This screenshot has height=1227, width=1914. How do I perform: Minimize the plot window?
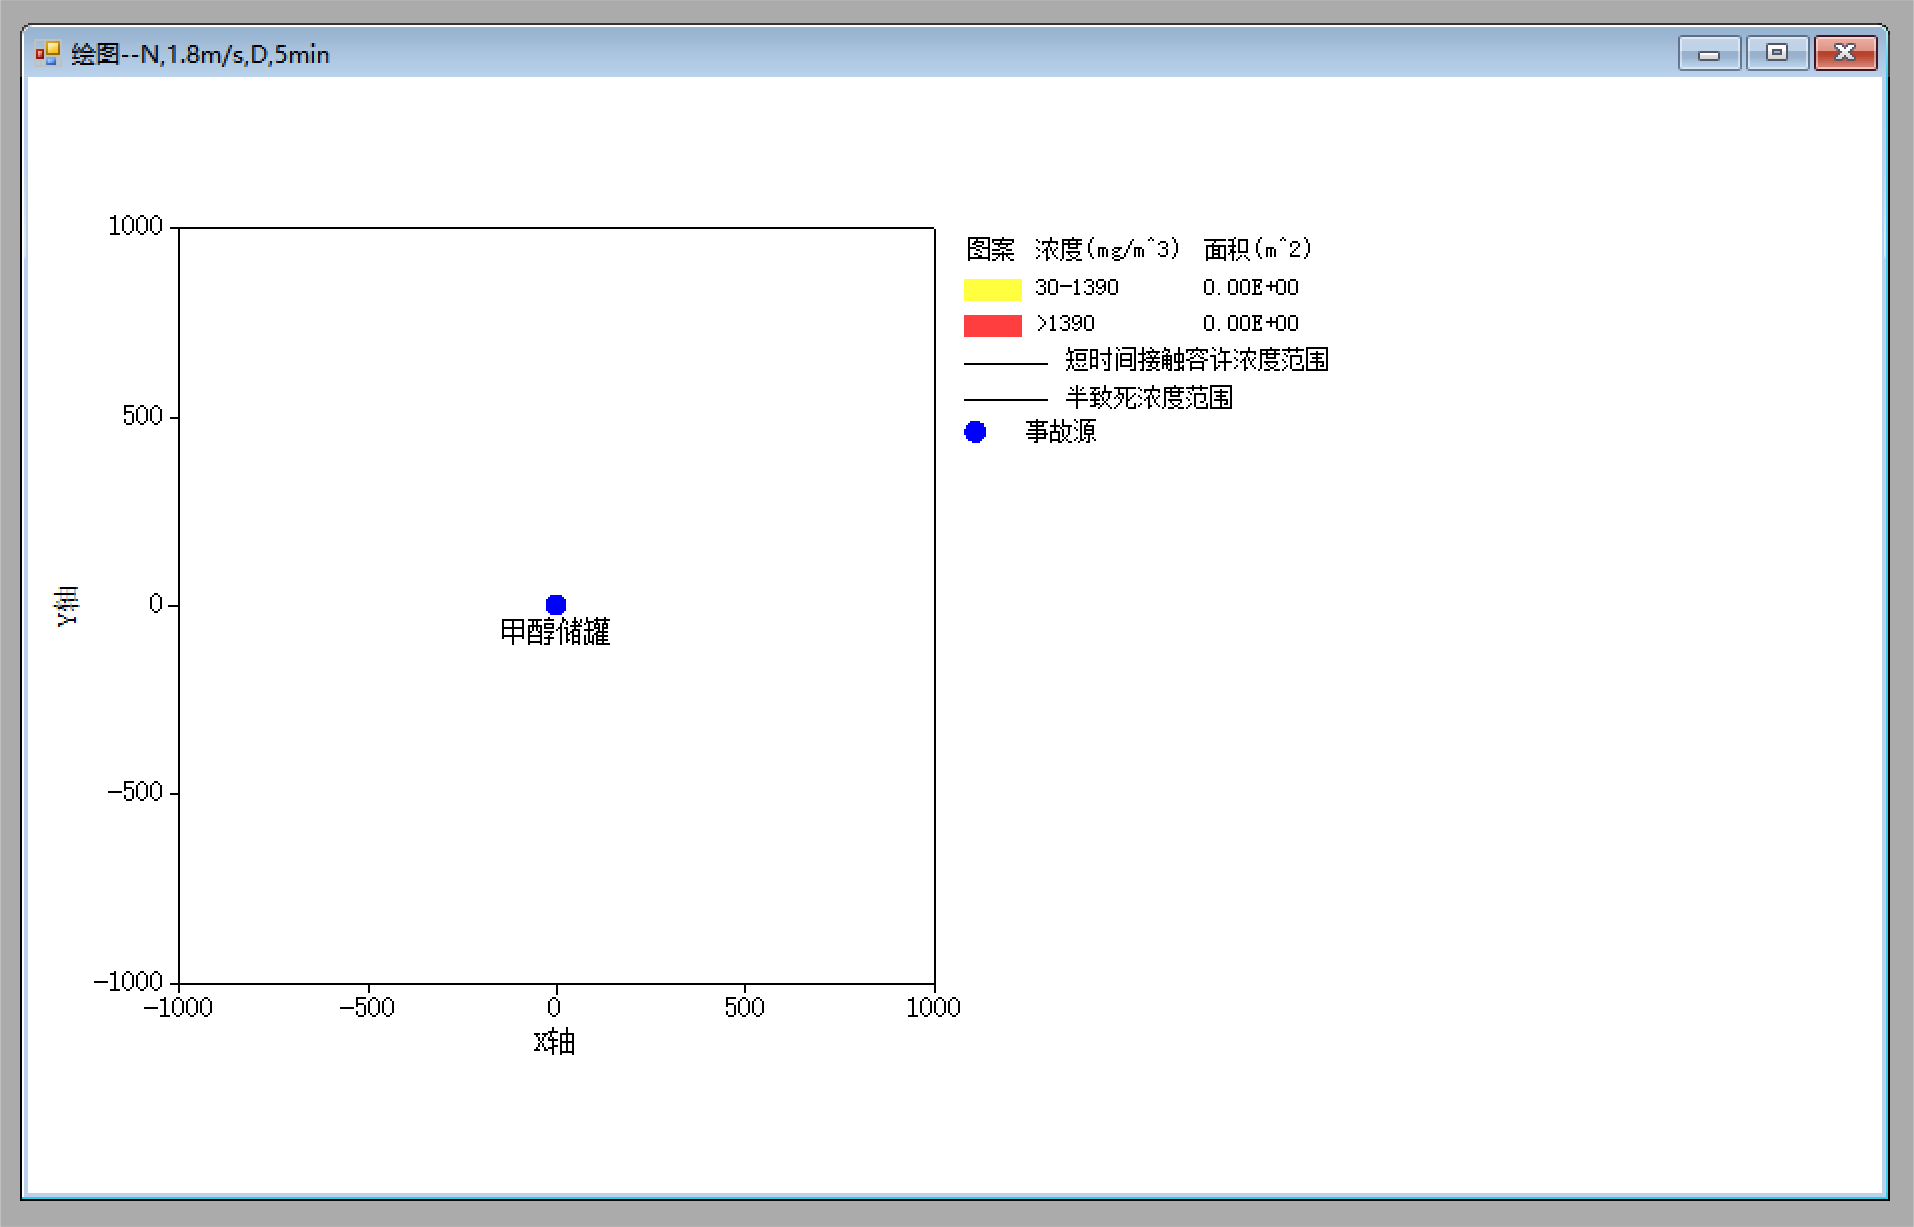(1709, 53)
